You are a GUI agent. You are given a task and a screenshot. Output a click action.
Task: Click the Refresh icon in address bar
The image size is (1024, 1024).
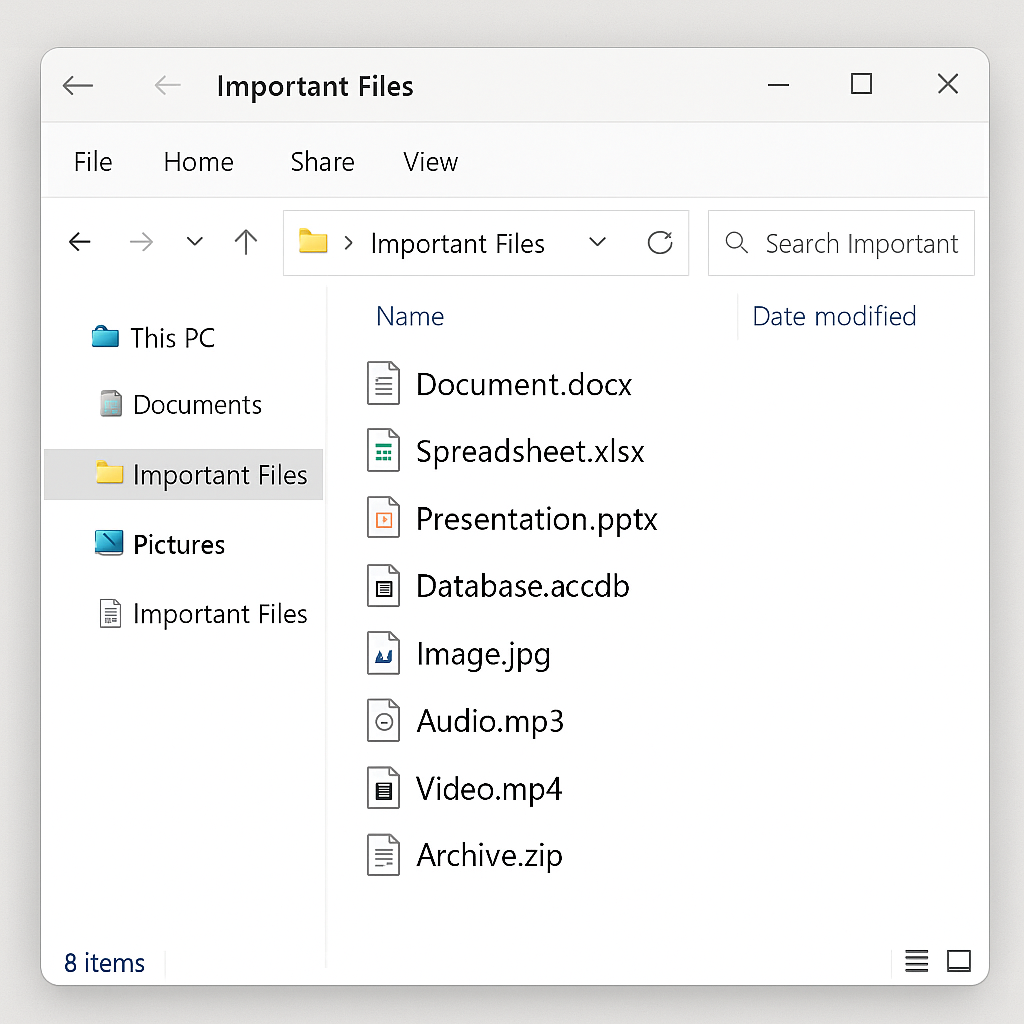660,243
